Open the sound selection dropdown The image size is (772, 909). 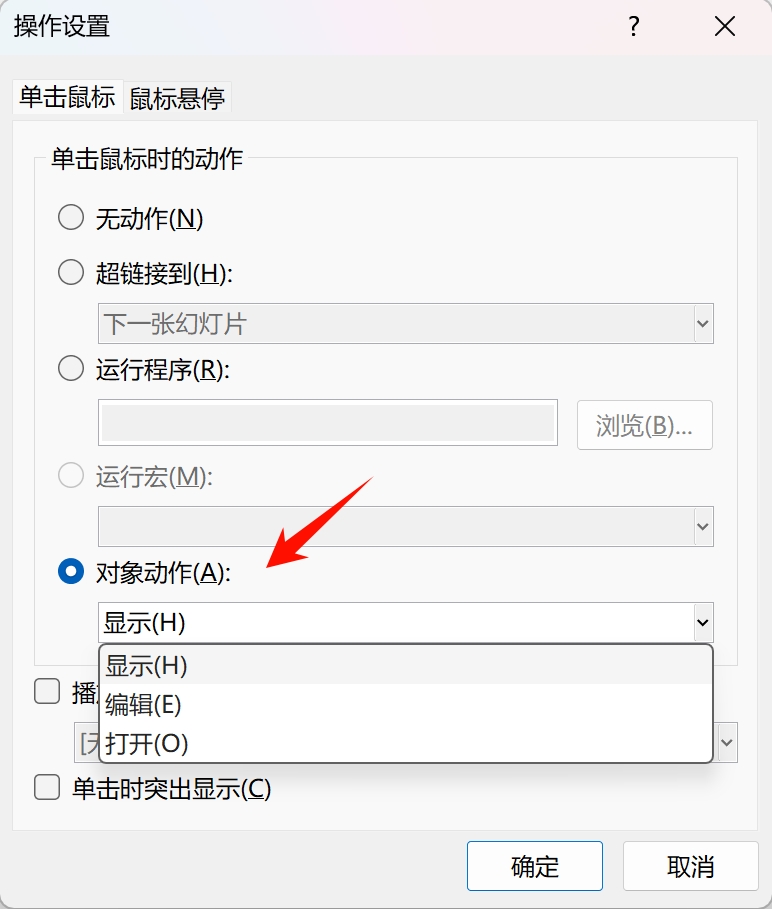tap(725, 742)
